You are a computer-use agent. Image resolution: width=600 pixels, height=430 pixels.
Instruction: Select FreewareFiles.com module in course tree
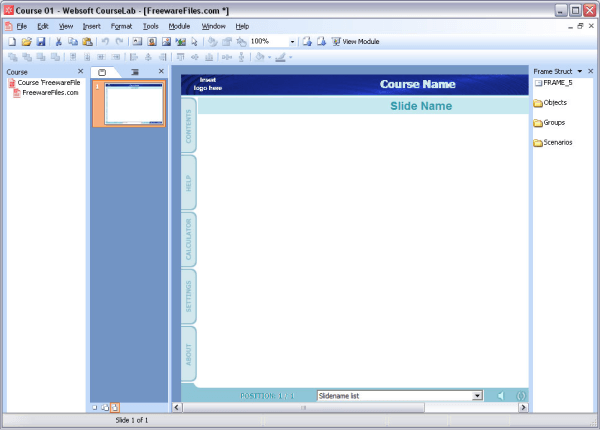(x=46, y=93)
